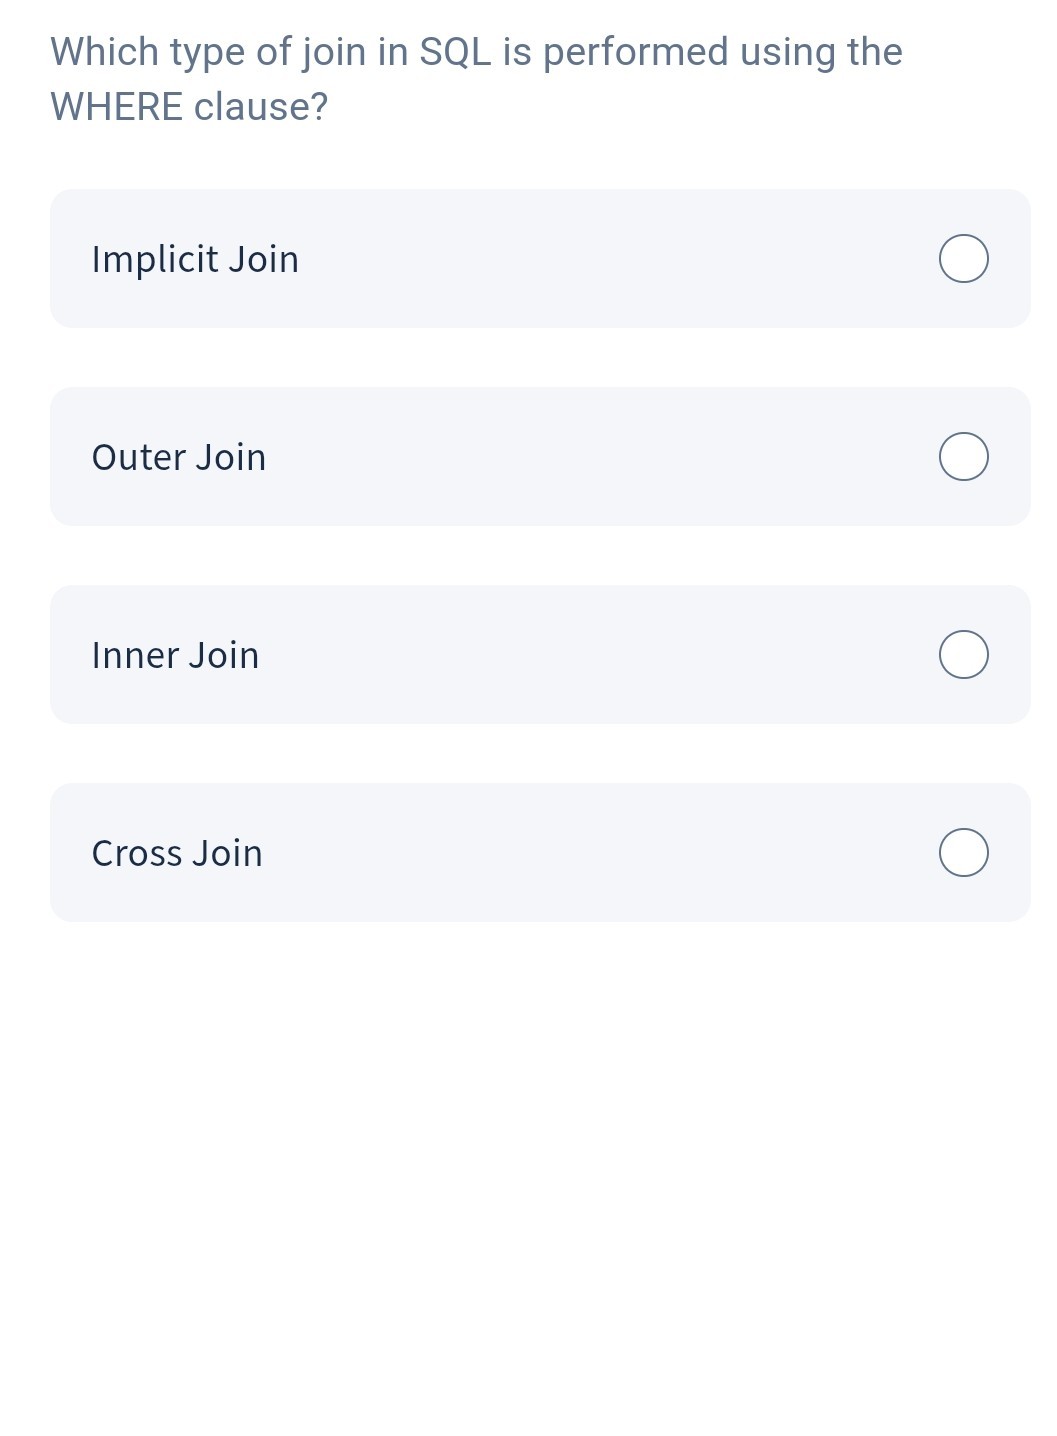
Task: Click the word "SQL" in the question
Action: tap(455, 52)
